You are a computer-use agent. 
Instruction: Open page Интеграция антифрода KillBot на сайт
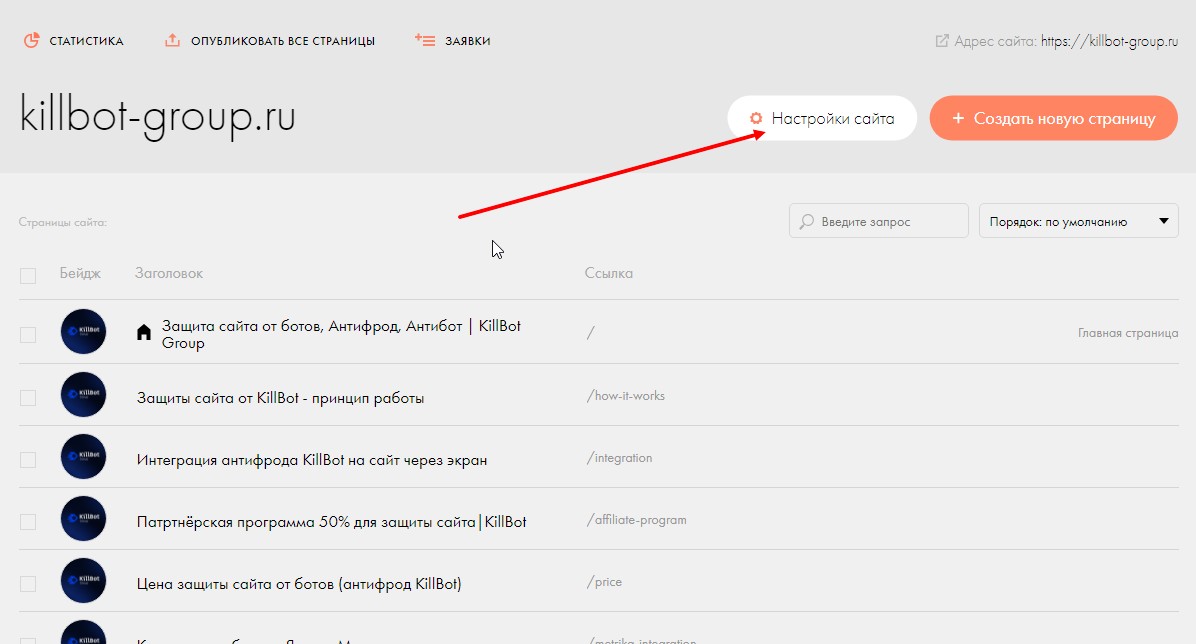point(312,460)
